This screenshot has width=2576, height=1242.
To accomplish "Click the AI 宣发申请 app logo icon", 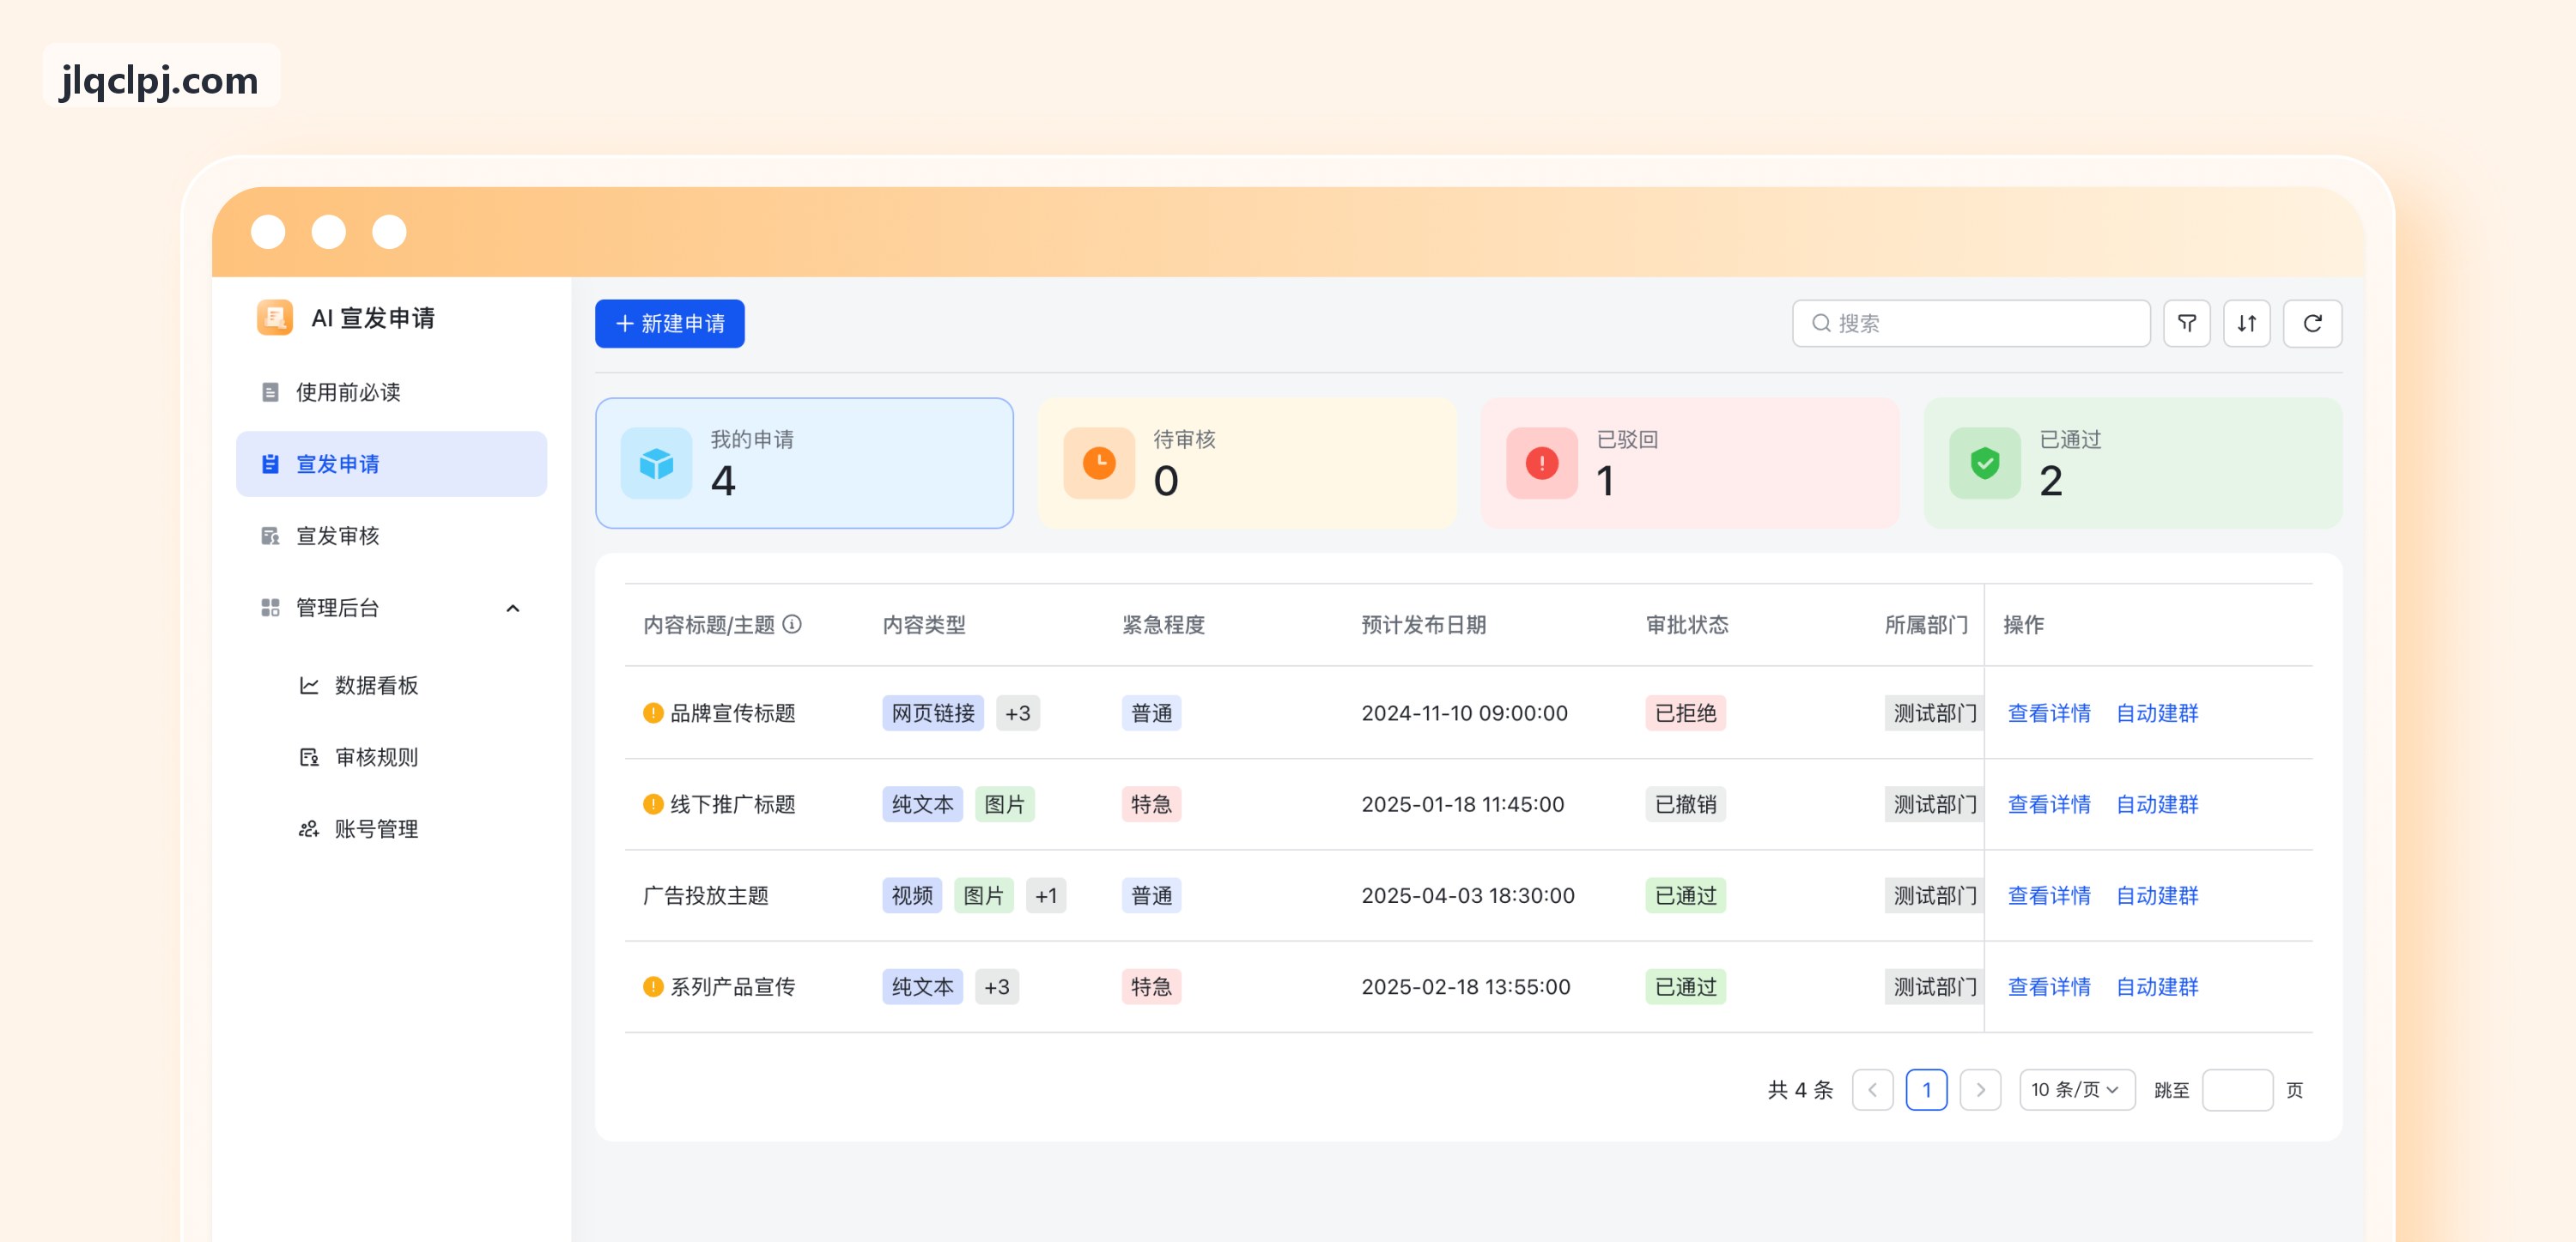I will click(x=274, y=318).
